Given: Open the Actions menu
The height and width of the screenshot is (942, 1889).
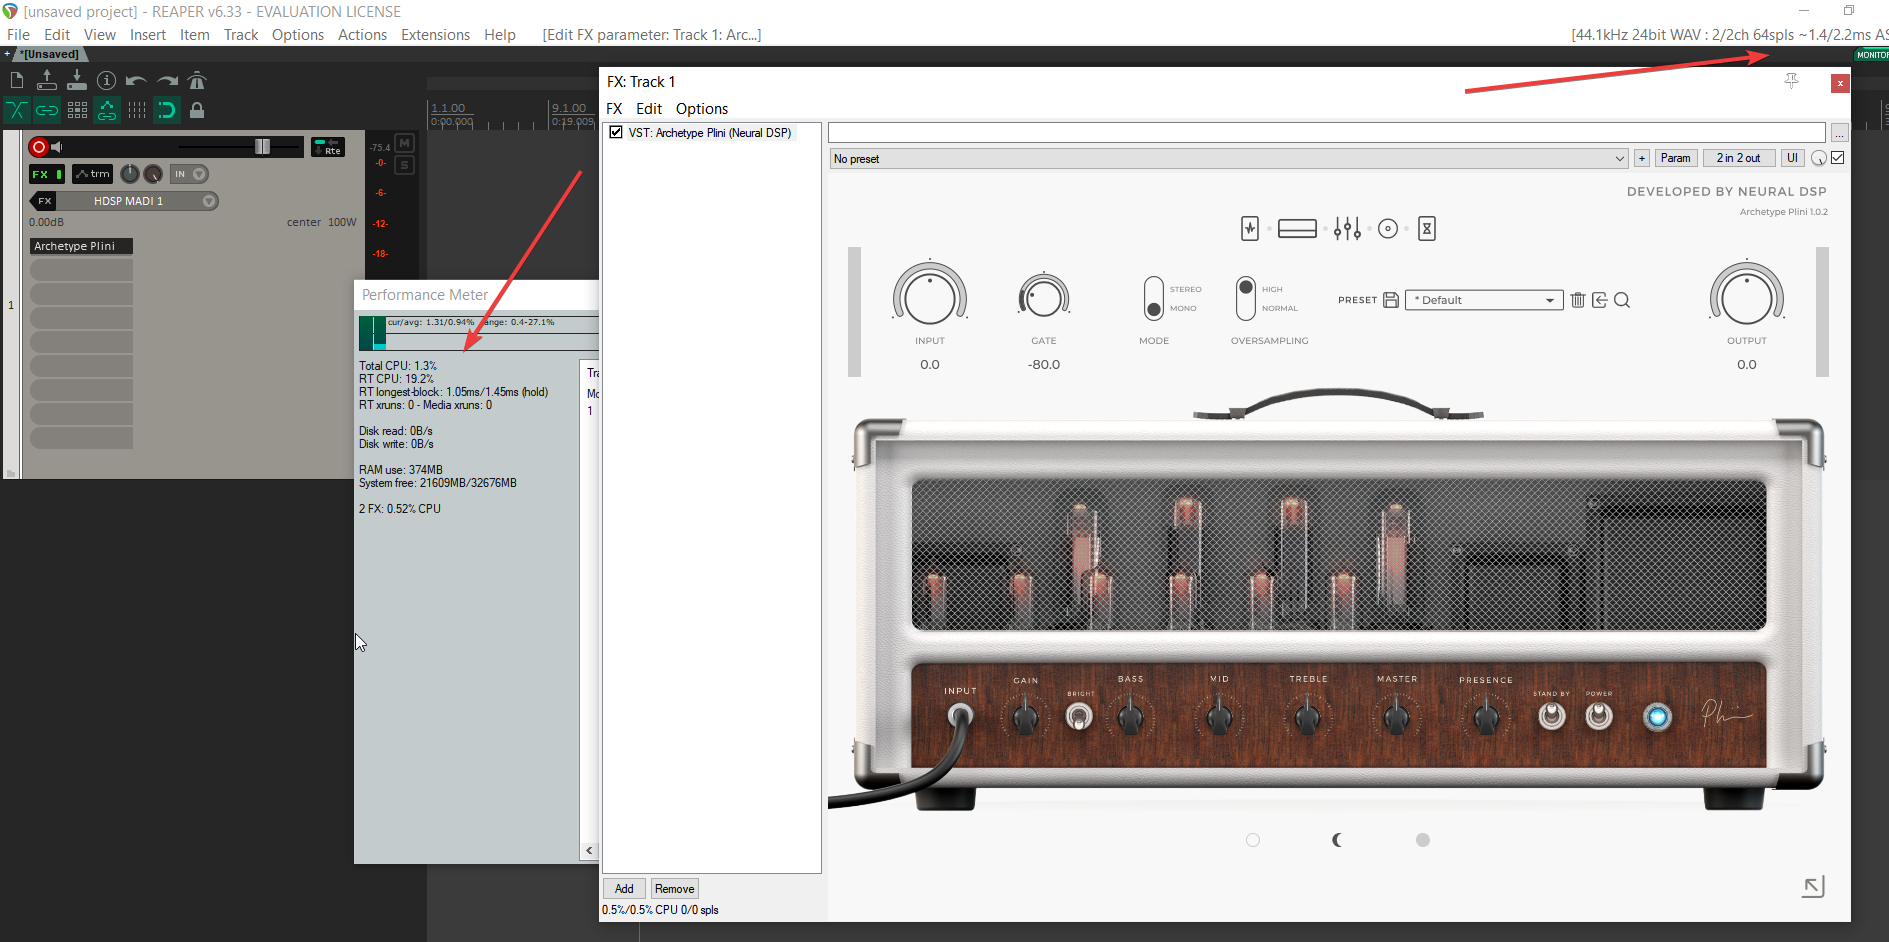Looking at the screenshot, I should point(362,35).
